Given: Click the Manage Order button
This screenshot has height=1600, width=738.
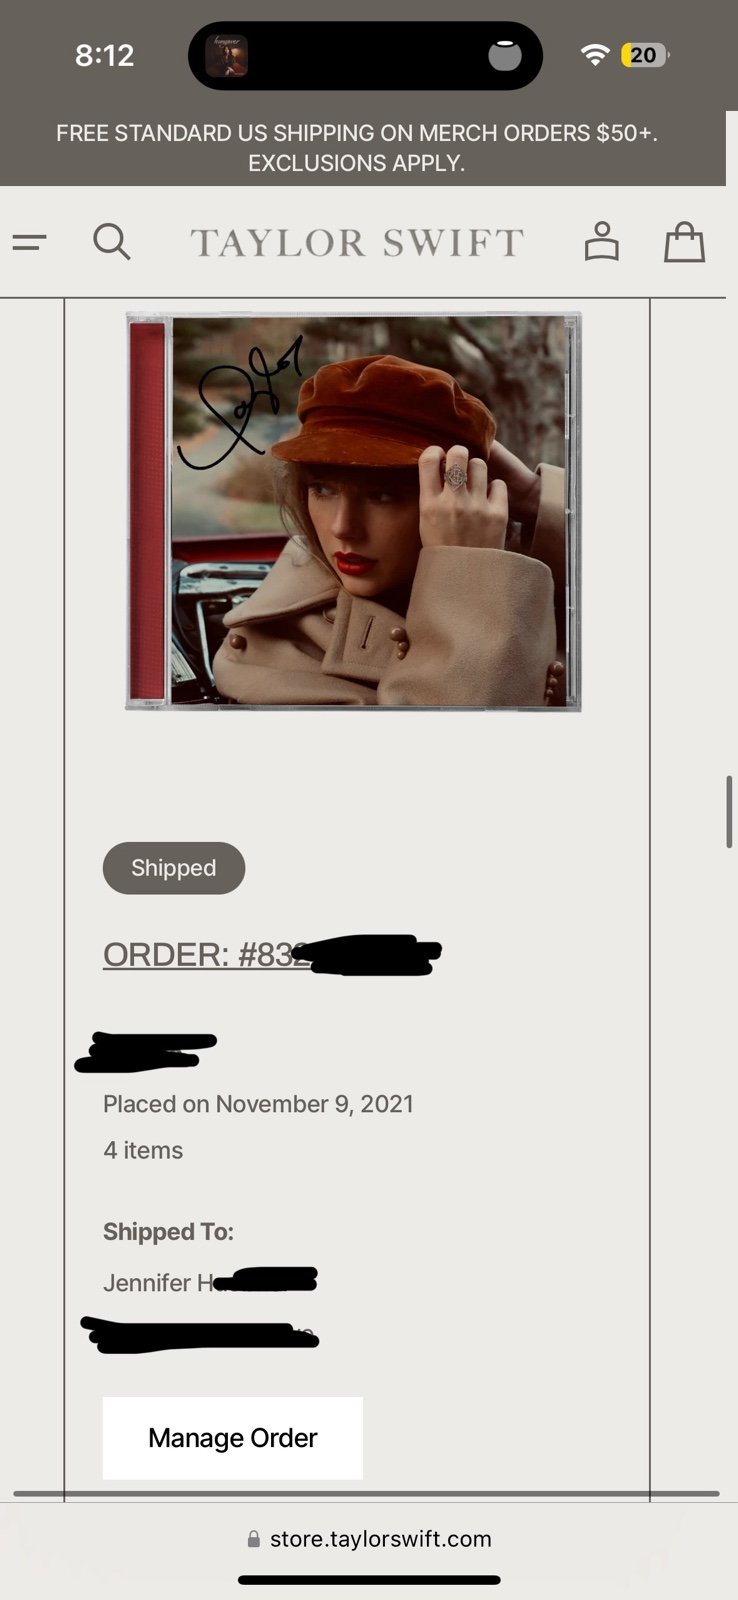Looking at the screenshot, I should tap(233, 1438).
